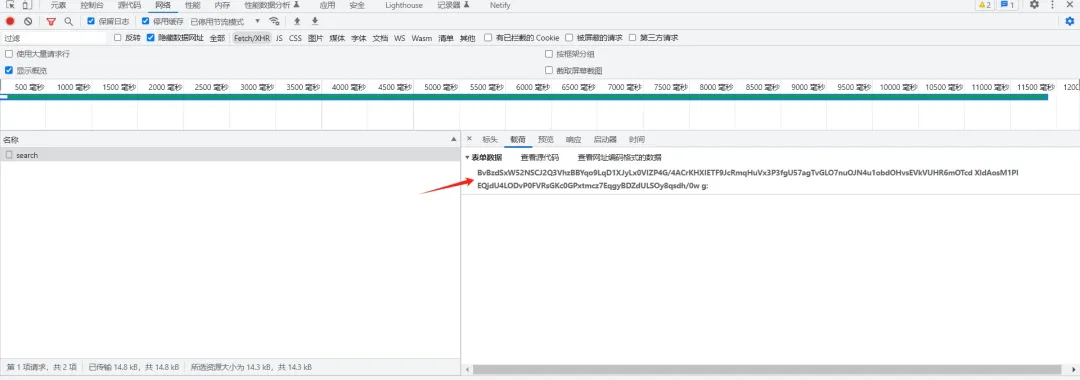
Task: Toggle the 显示概览 checkbox
Action: tap(9, 70)
